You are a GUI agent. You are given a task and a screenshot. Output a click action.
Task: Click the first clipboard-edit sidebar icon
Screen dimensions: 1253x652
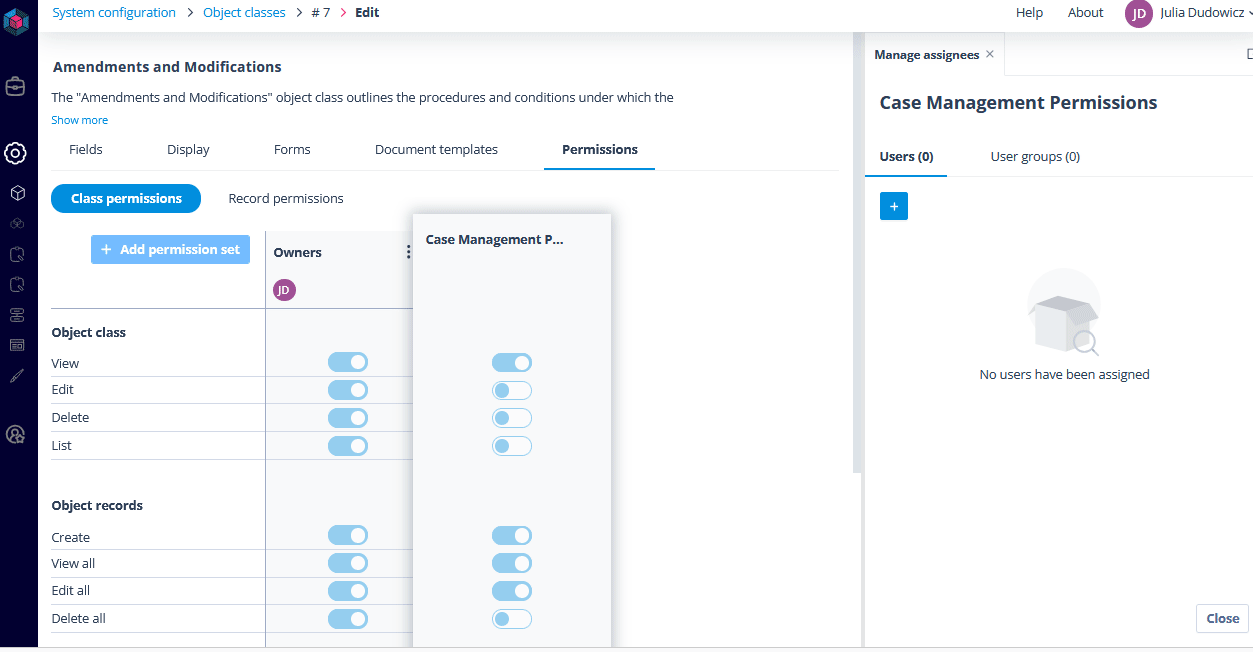(16, 254)
